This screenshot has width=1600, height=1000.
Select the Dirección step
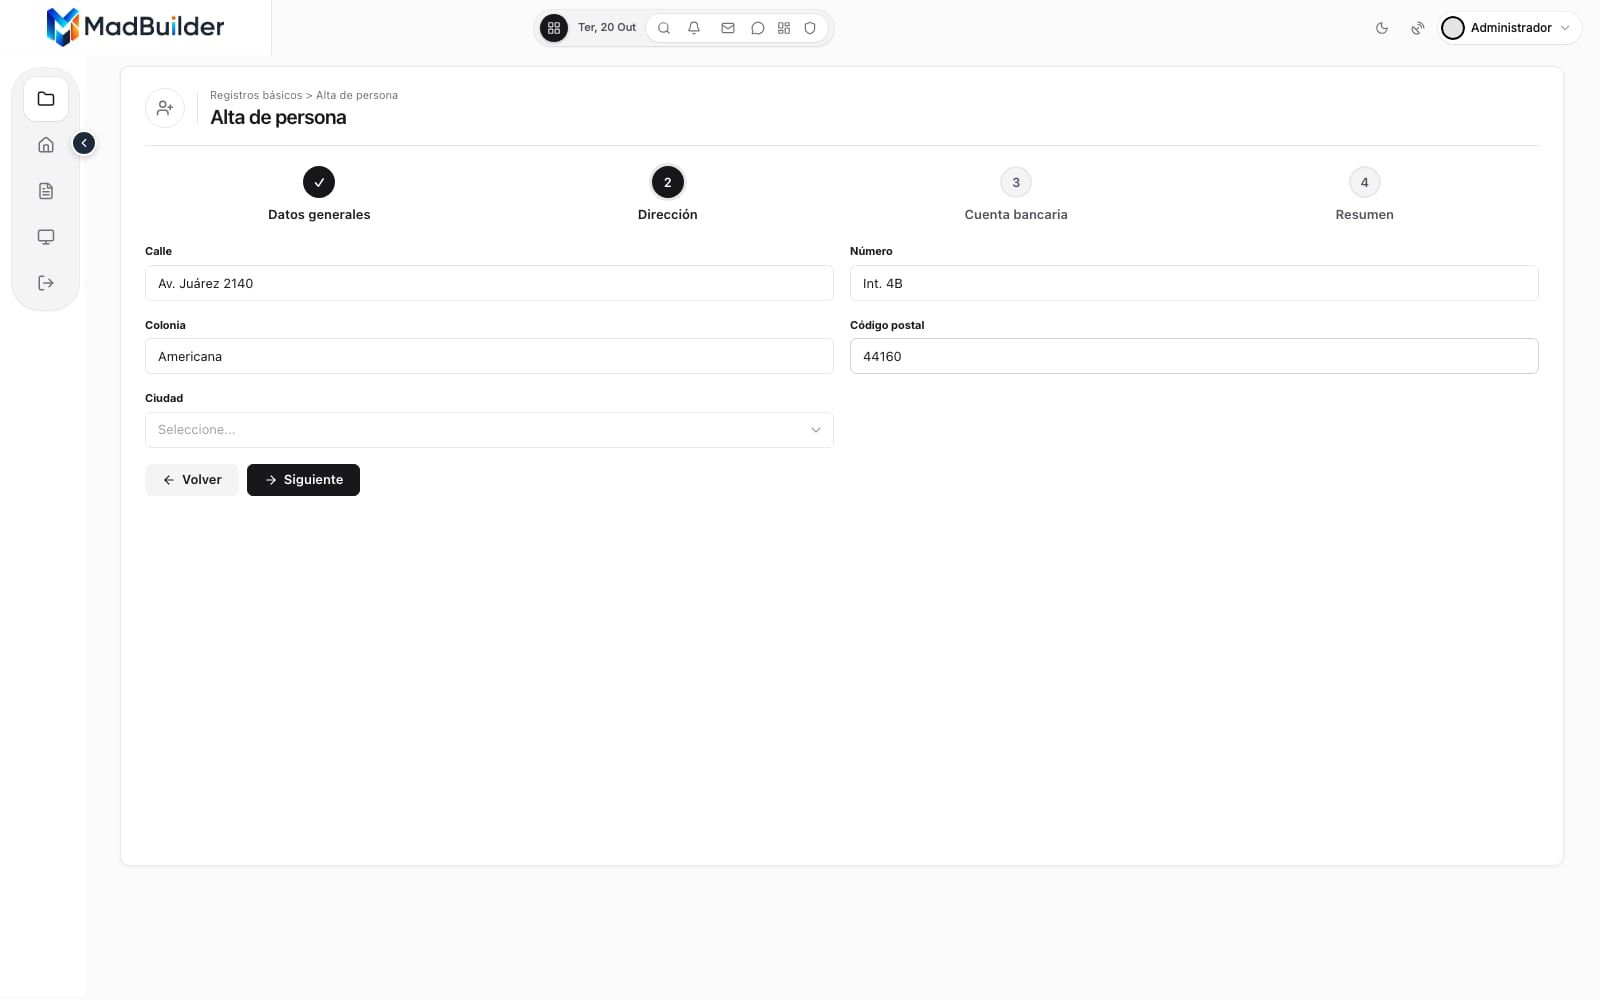pyautogui.click(x=668, y=194)
